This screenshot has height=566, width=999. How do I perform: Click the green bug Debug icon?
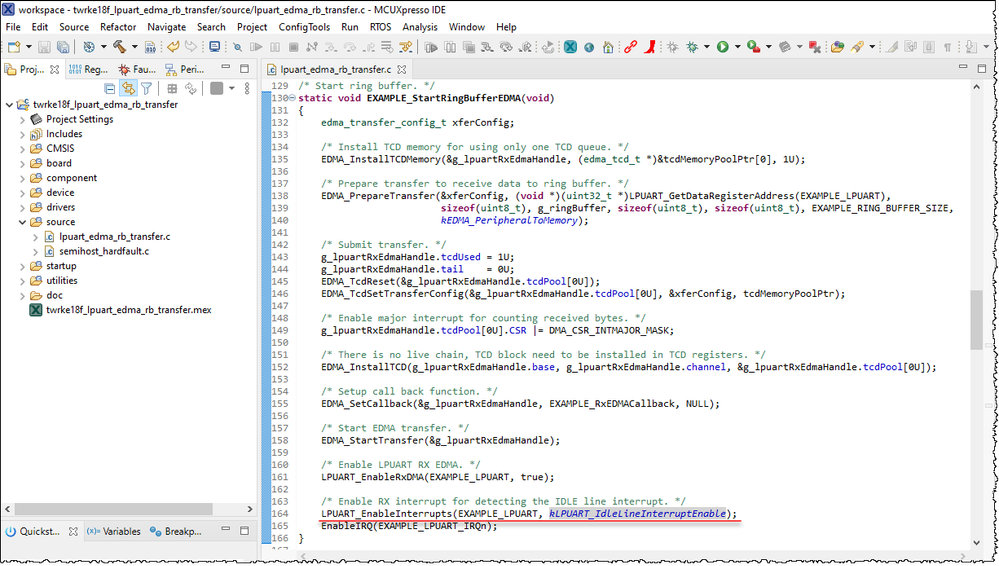coord(693,47)
